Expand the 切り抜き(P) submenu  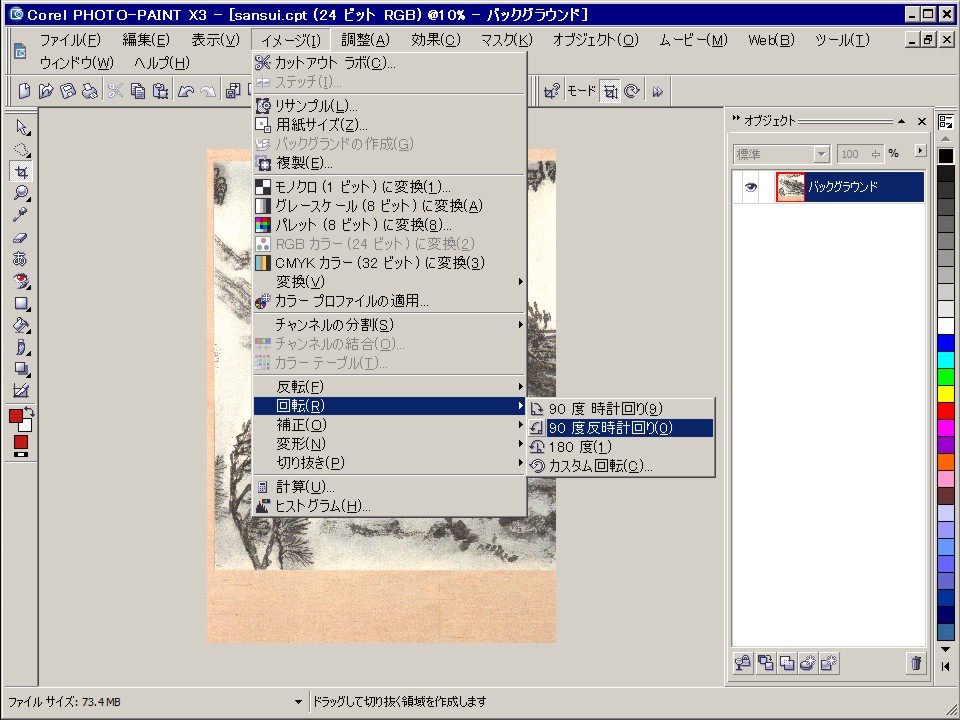(389, 463)
